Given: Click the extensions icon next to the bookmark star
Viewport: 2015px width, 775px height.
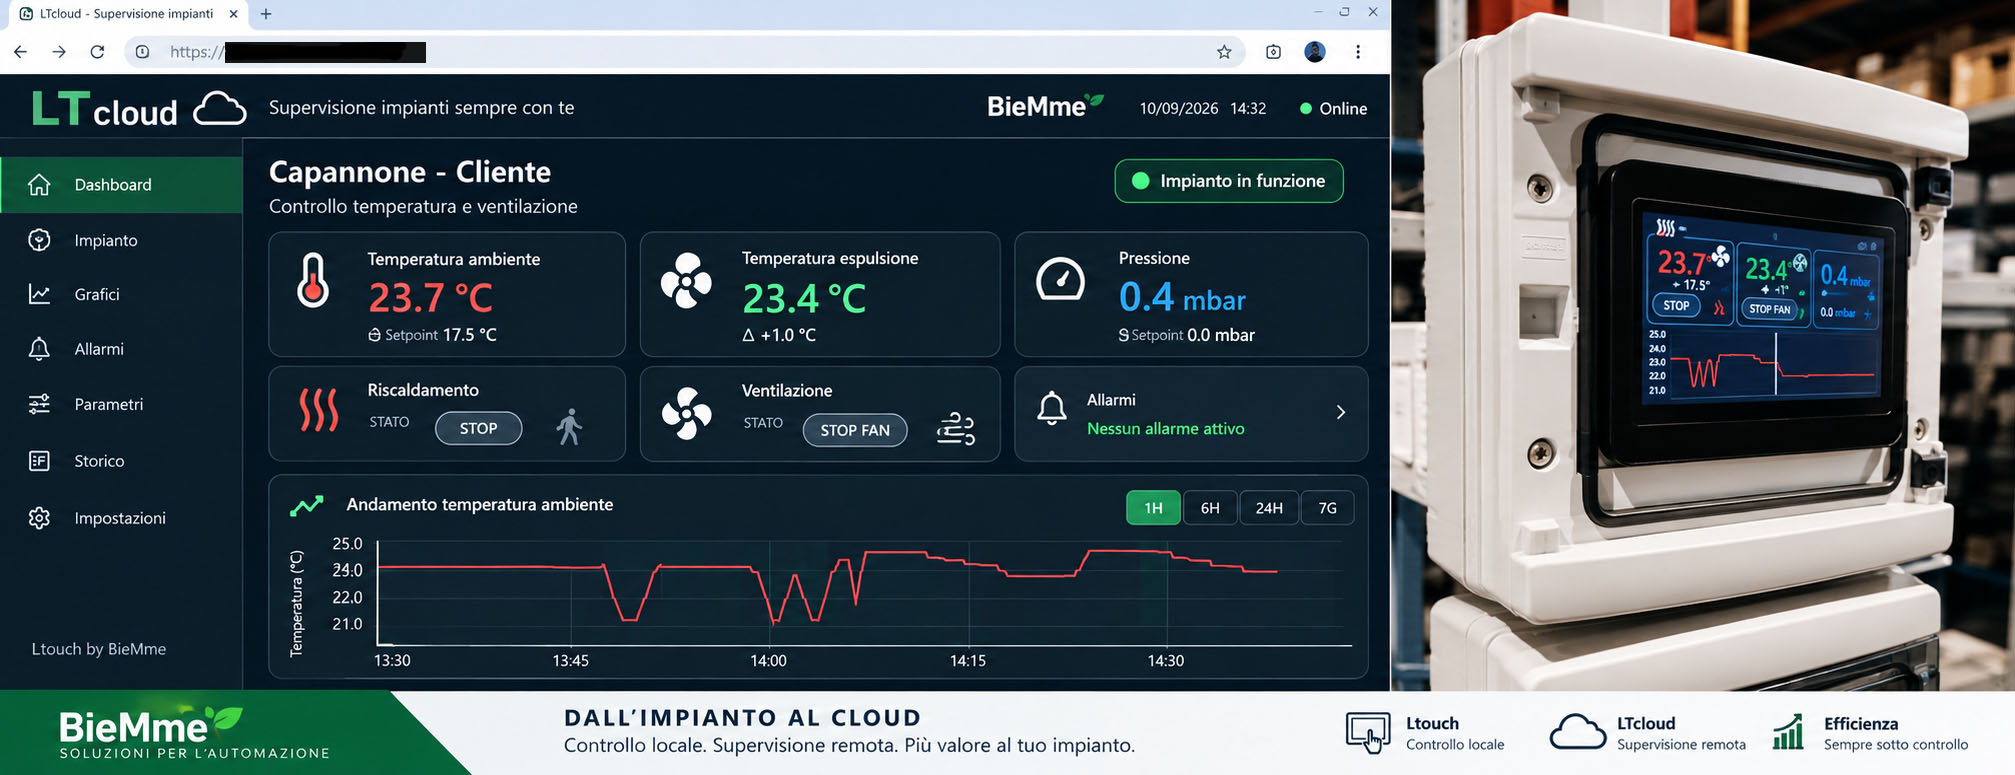Looking at the screenshot, I should (x=1273, y=52).
